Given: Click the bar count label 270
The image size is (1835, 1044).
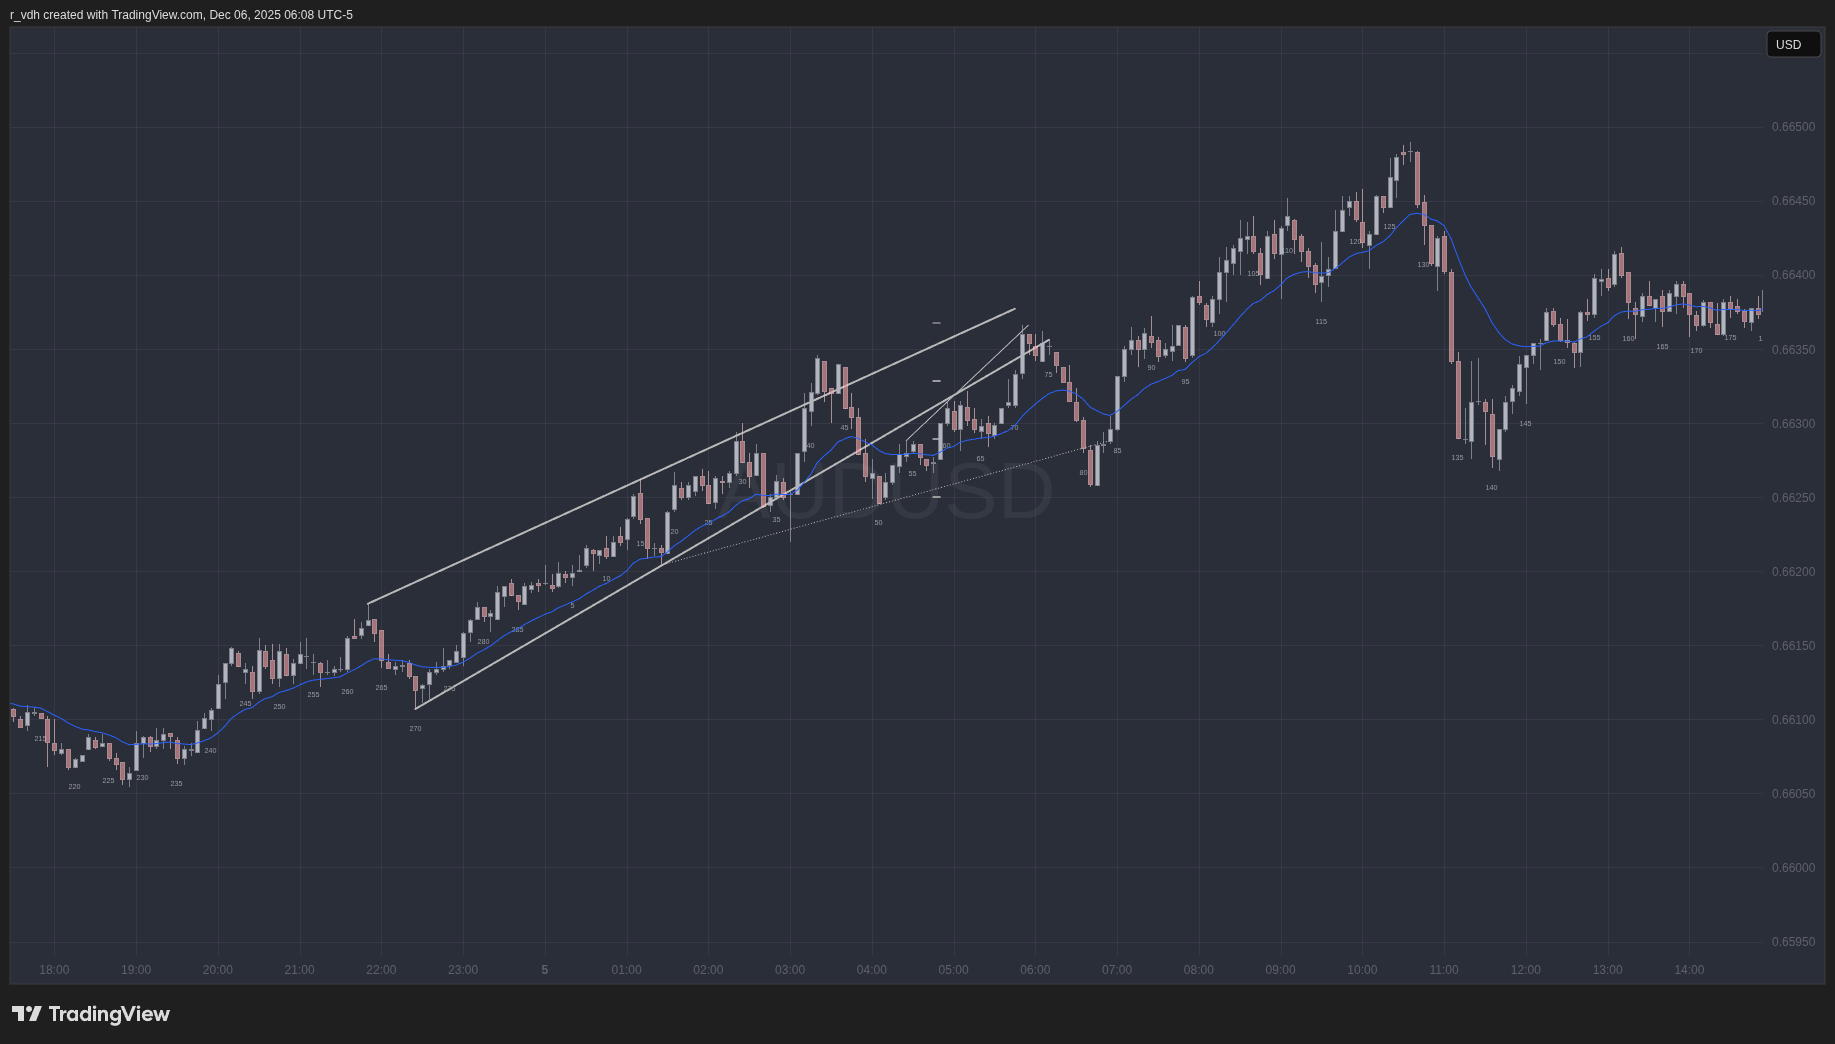Looking at the screenshot, I should tap(415, 729).
